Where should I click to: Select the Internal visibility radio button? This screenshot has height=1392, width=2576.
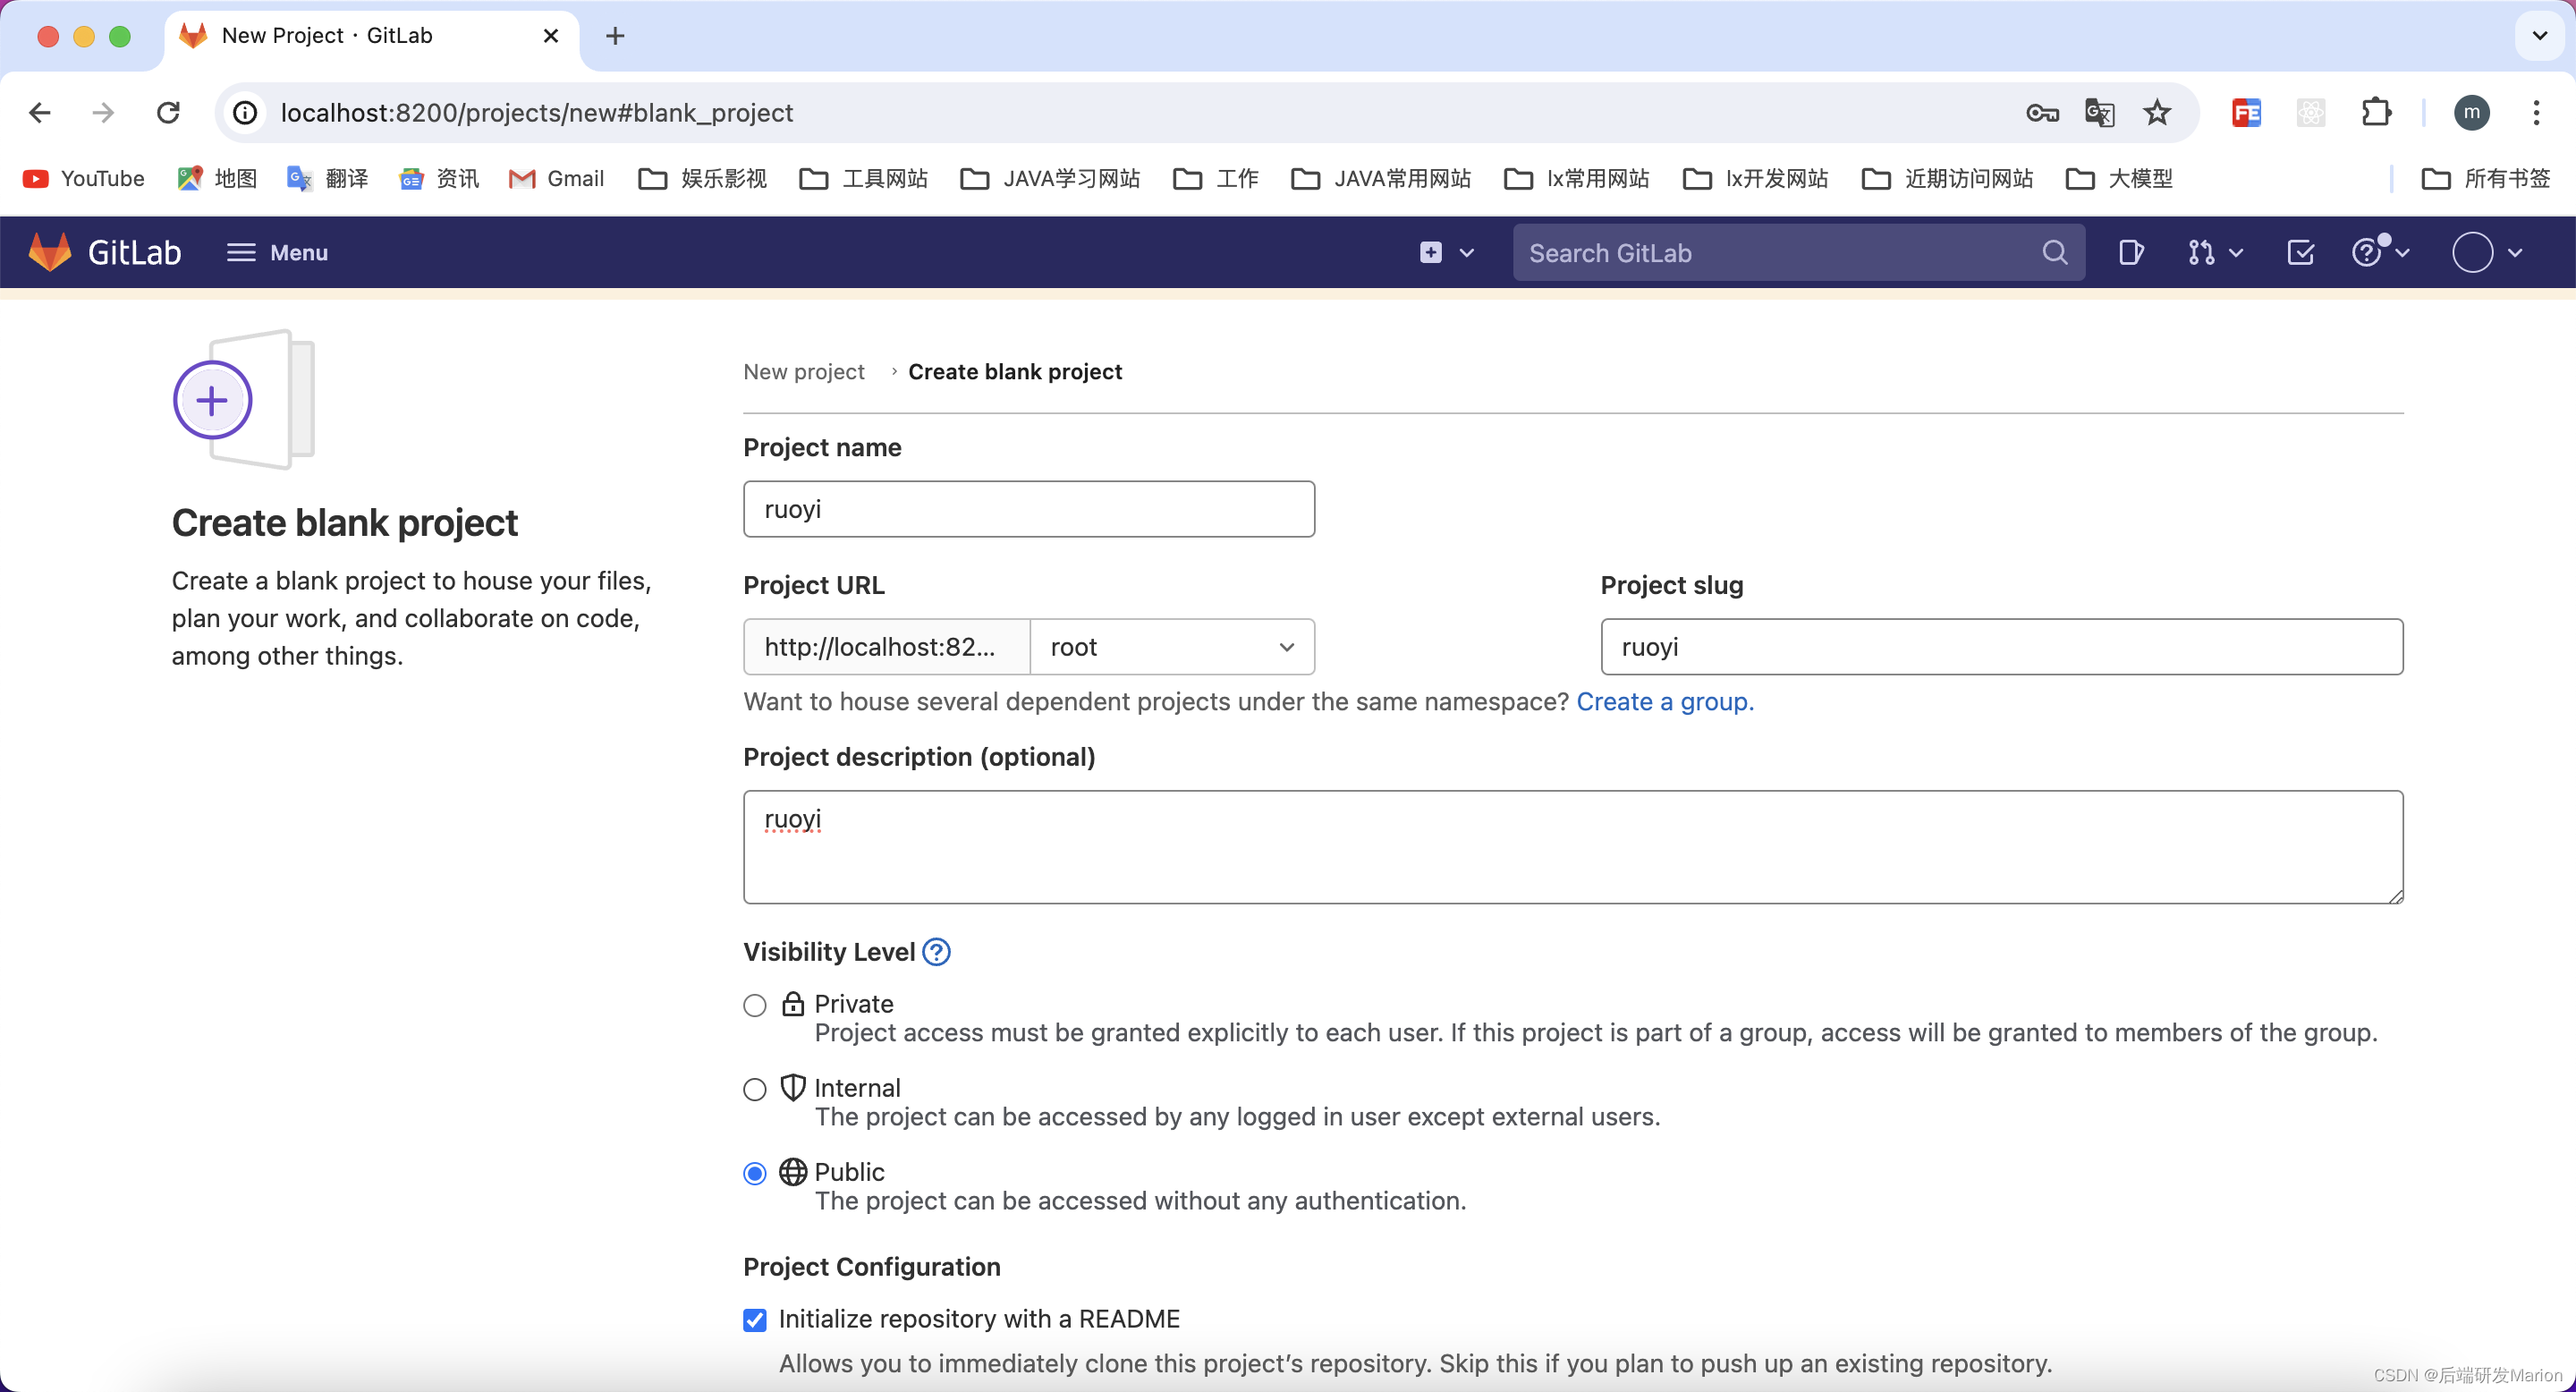click(x=754, y=1089)
